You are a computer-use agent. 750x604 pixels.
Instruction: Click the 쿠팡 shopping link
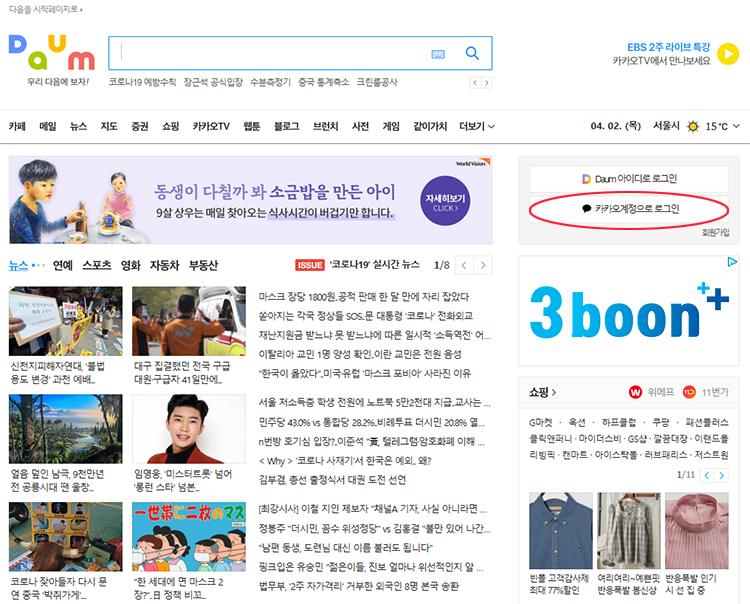(662, 423)
